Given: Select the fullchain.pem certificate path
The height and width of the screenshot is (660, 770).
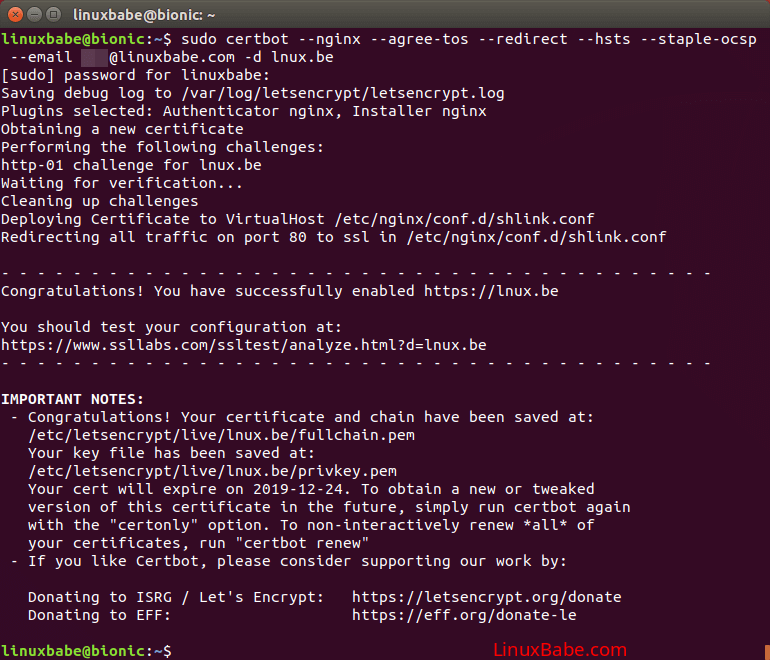Looking at the screenshot, I should point(221,435).
